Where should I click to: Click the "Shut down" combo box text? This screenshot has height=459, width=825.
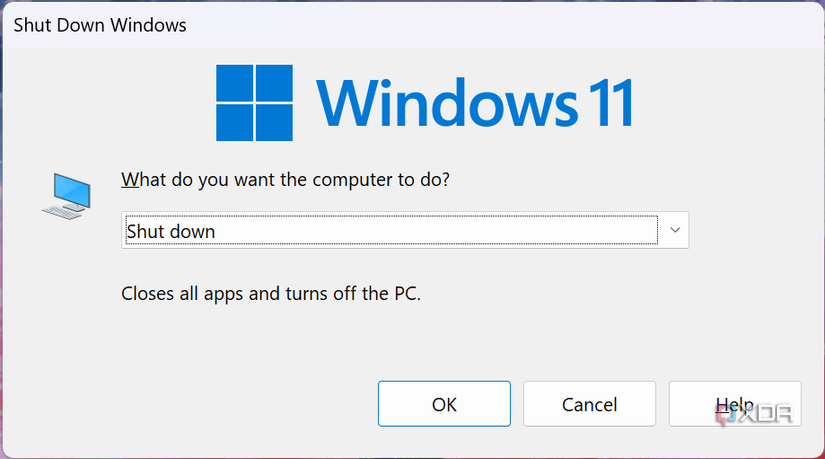point(171,232)
